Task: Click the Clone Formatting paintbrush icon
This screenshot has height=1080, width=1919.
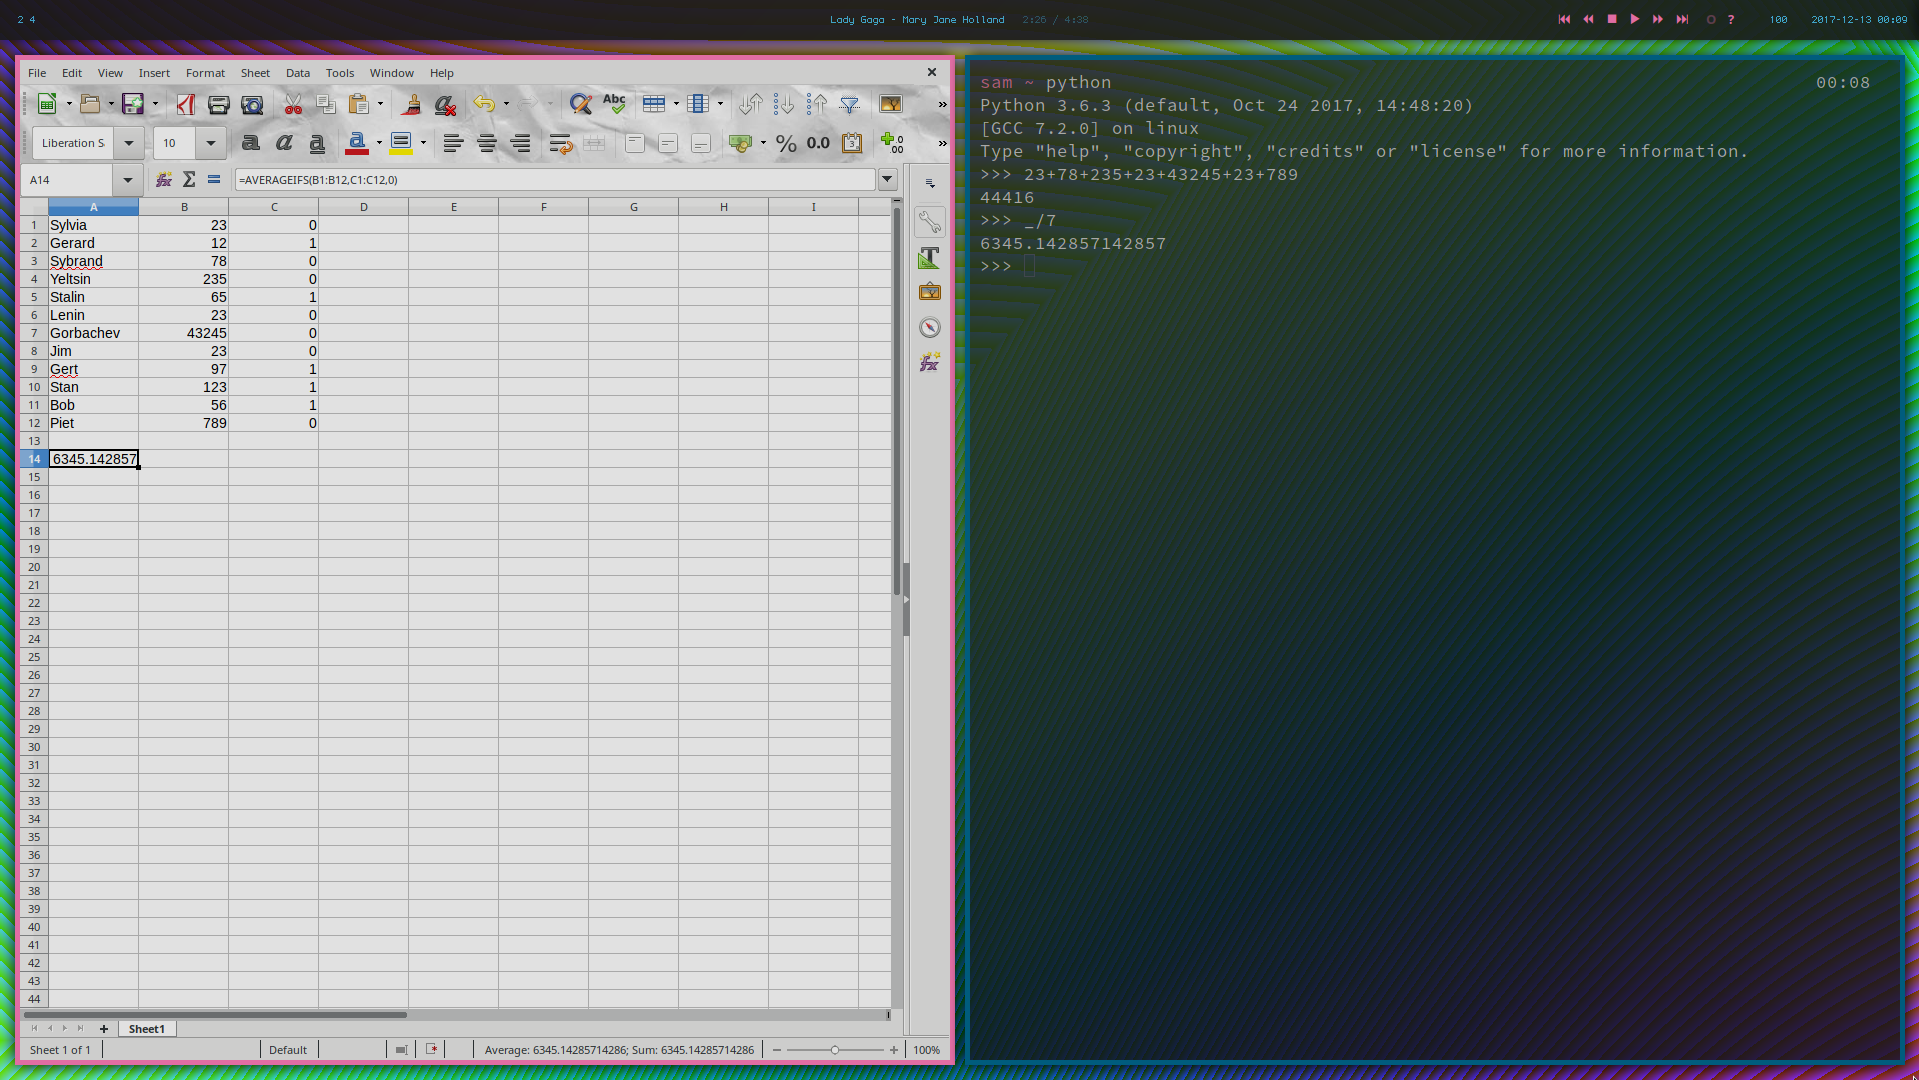Action: pyautogui.click(x=411, y=104)
